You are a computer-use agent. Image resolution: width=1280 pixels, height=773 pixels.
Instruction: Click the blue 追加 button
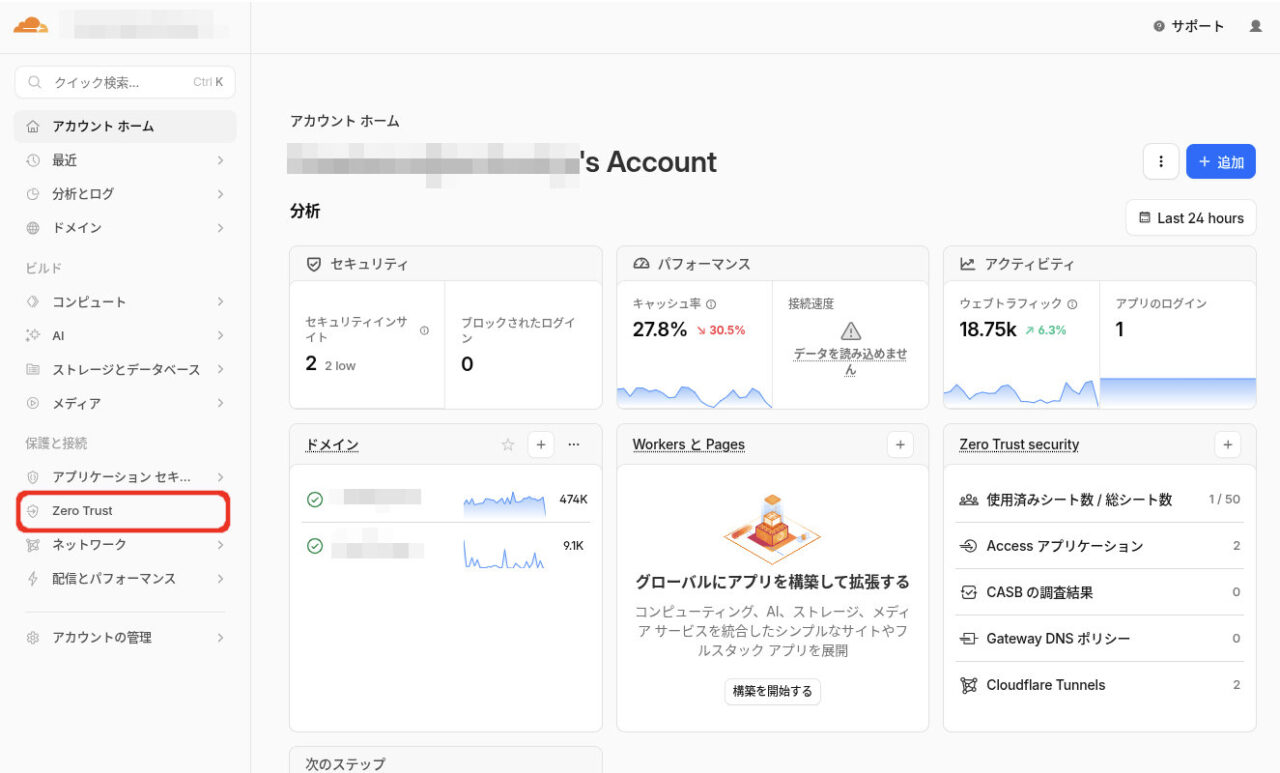1220,161
